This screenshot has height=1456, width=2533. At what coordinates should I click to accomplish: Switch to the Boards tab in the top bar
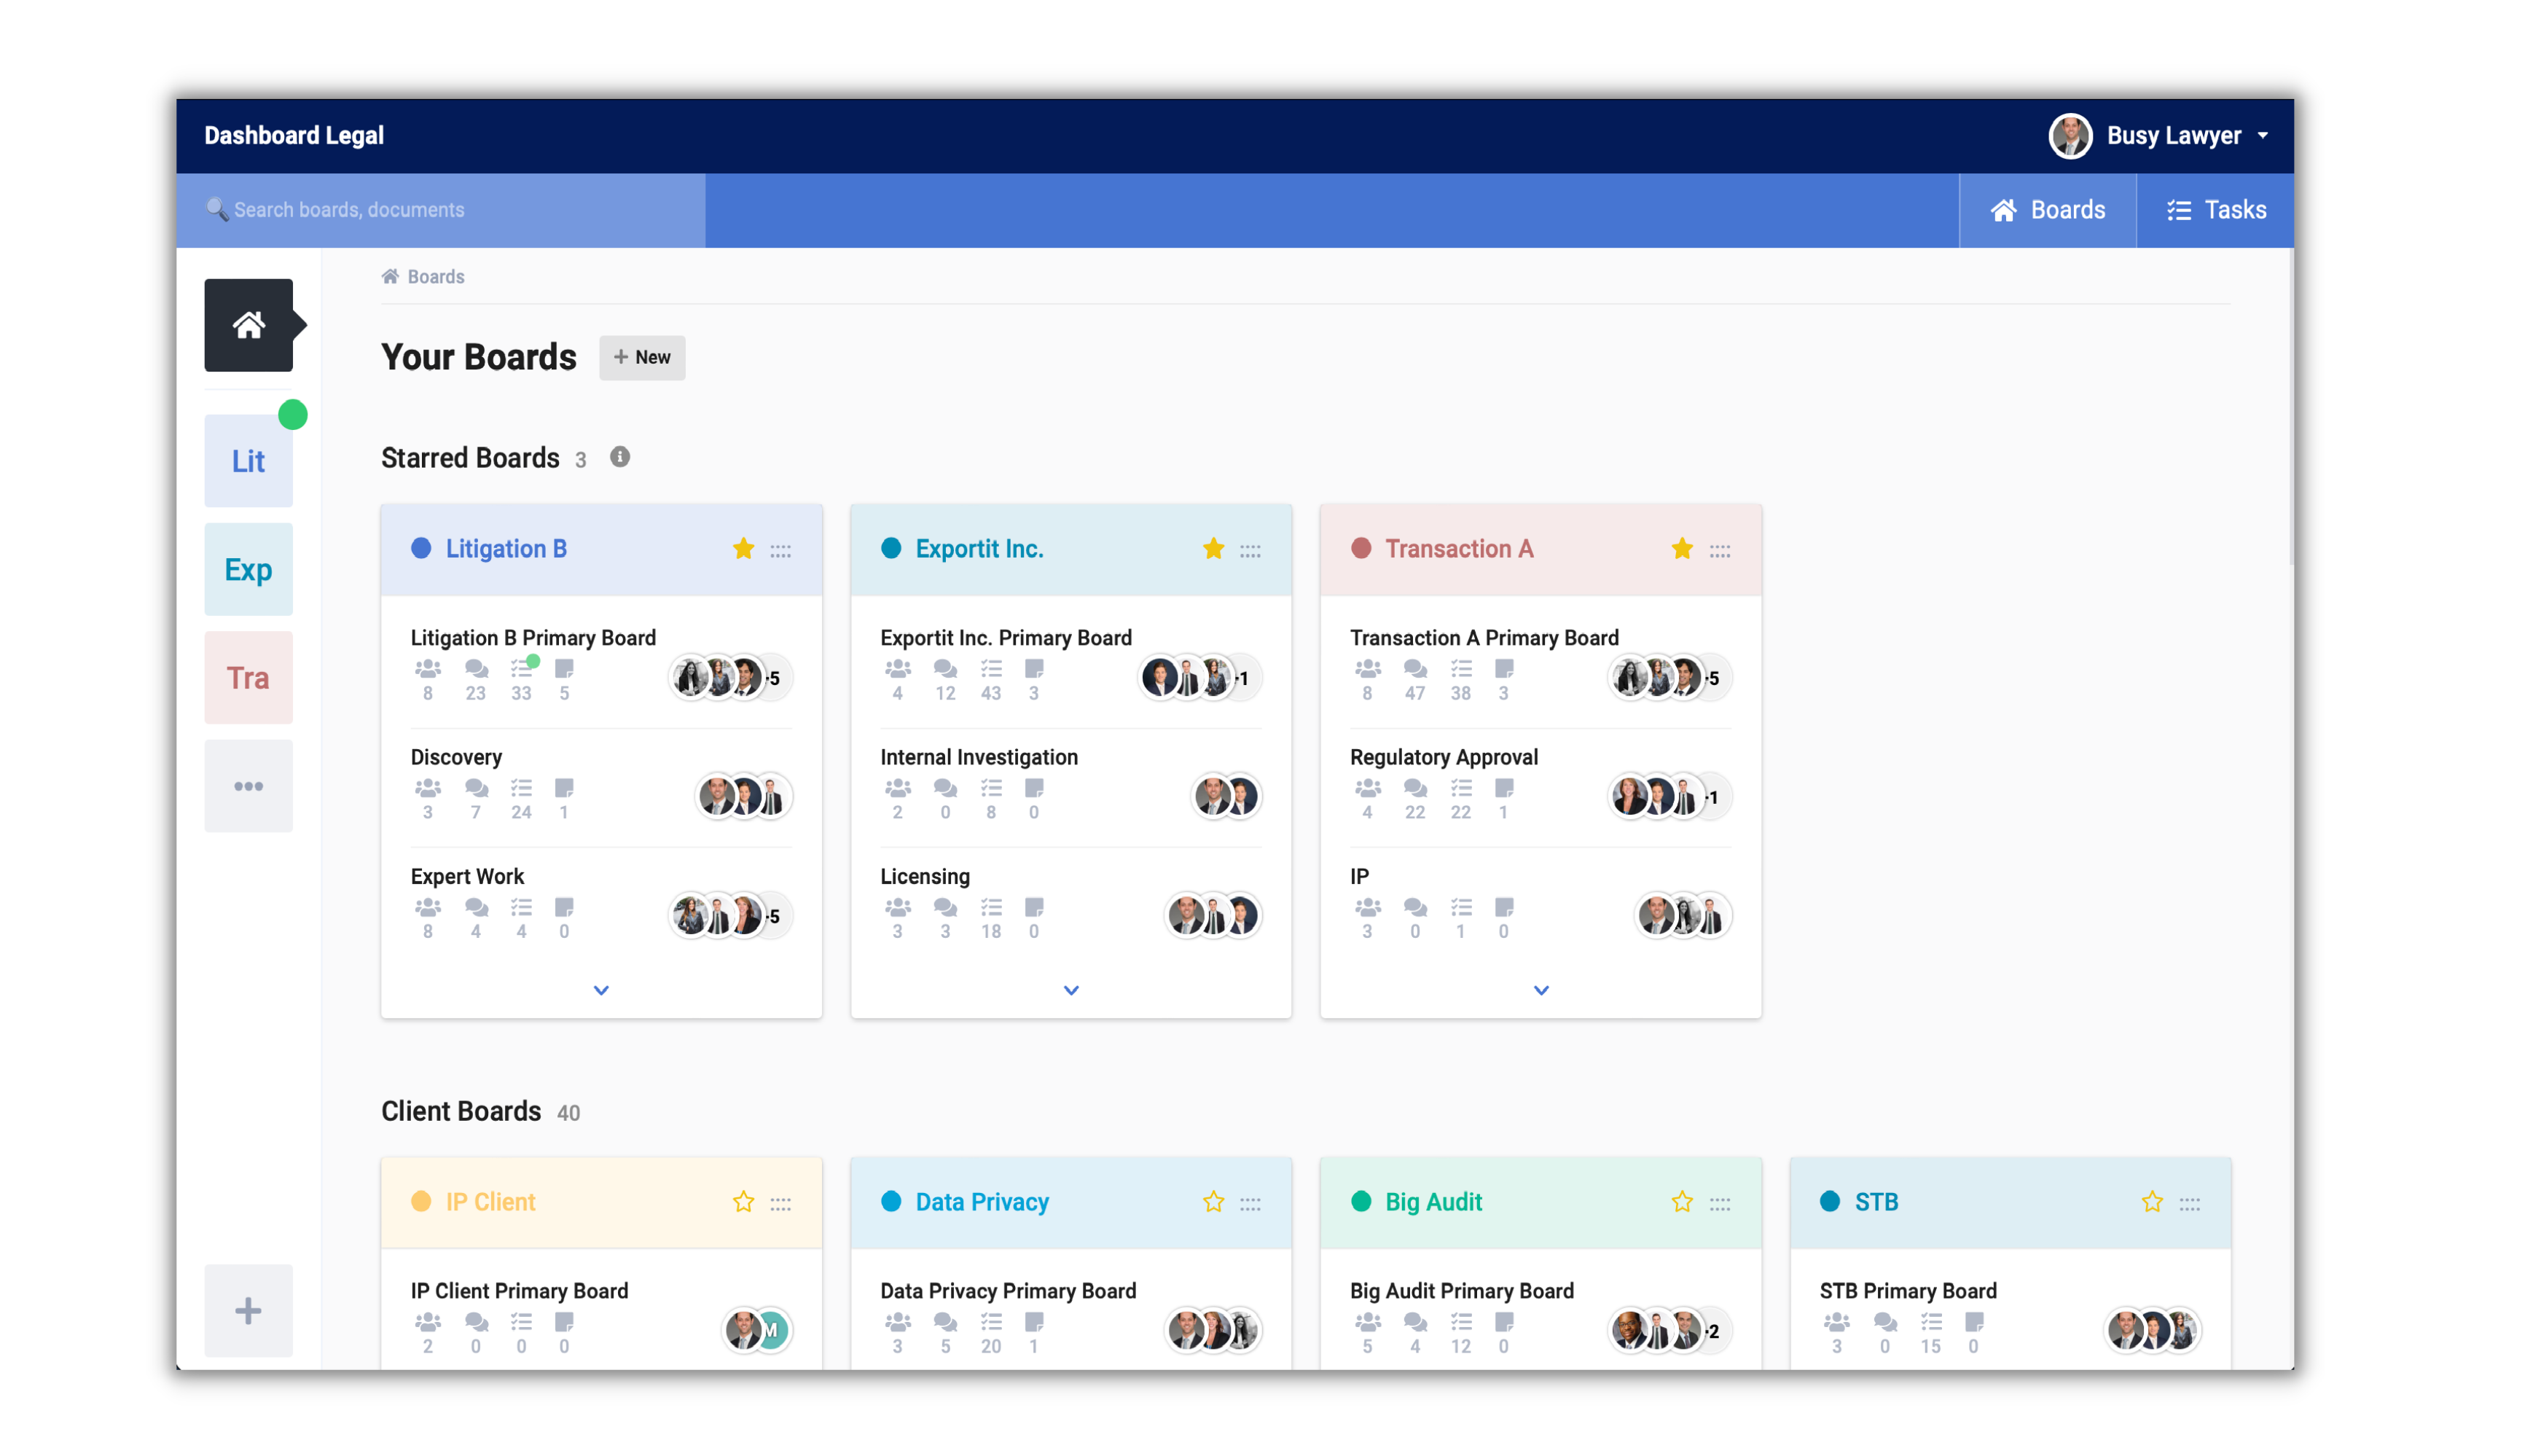[2047, 210]
